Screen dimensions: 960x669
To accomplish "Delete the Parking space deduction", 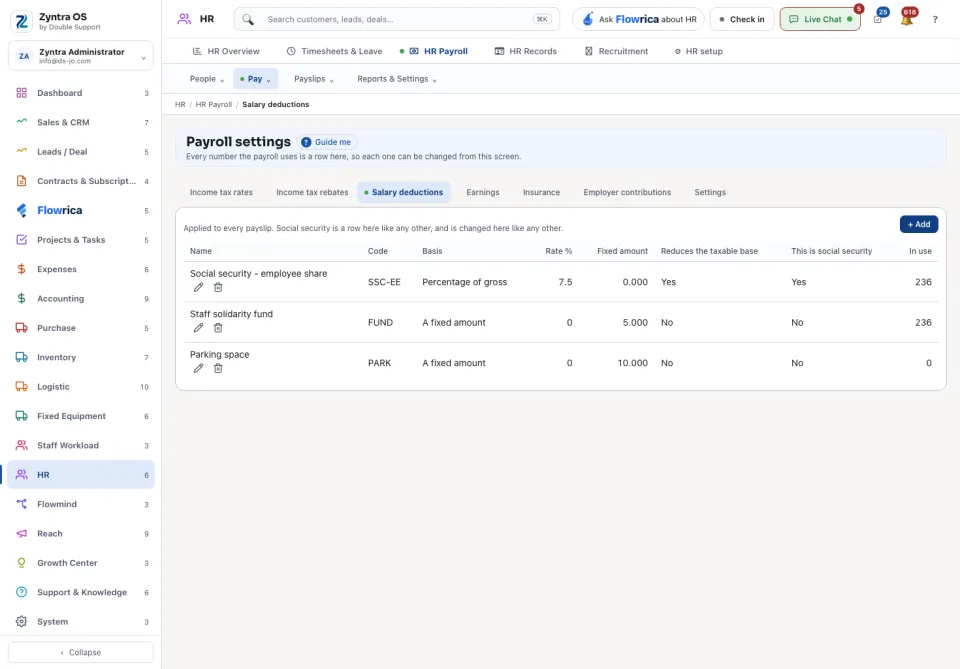I will tap(218, 368).
